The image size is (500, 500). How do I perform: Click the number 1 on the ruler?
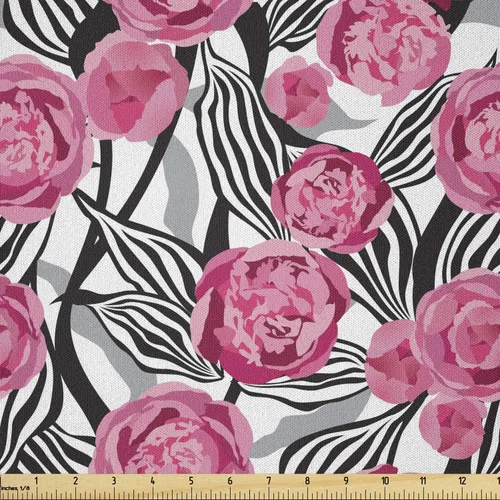coord(36,481)
